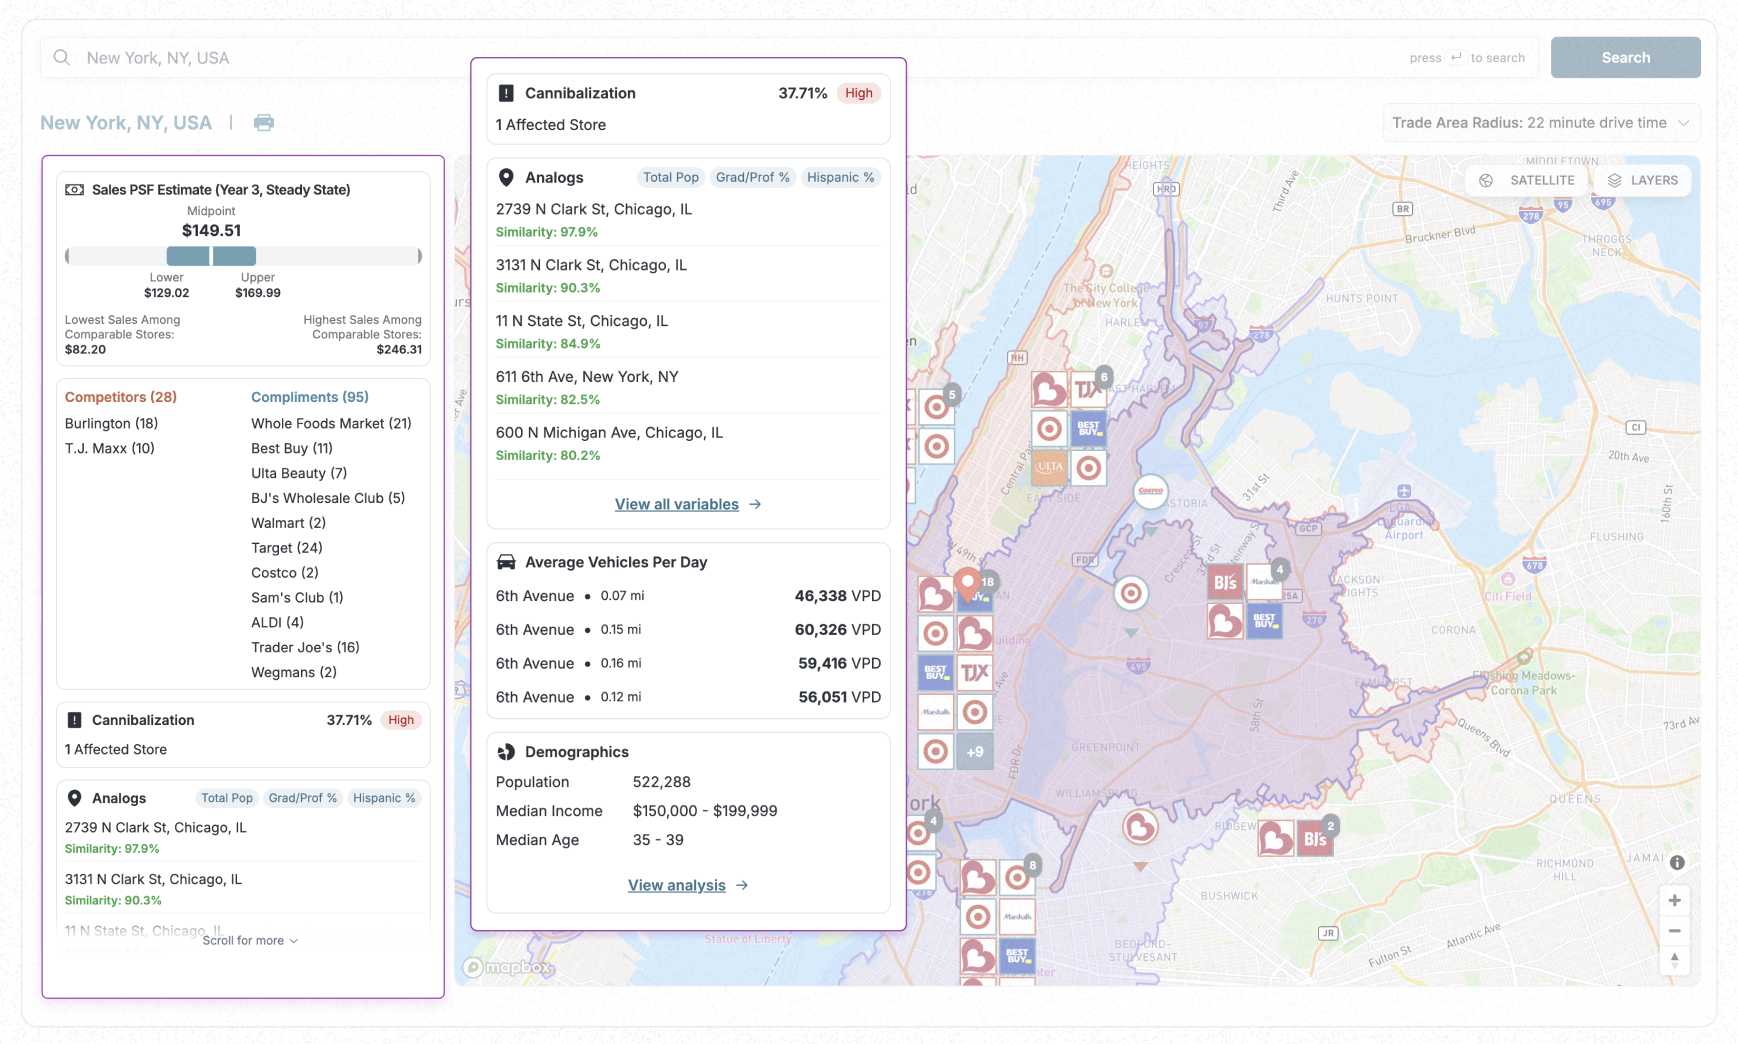The image size is (1738, 1044).
Task: Click the Marshalls tile with the 4 badge
Action: pyautogui.click(x=1264, y=582)
